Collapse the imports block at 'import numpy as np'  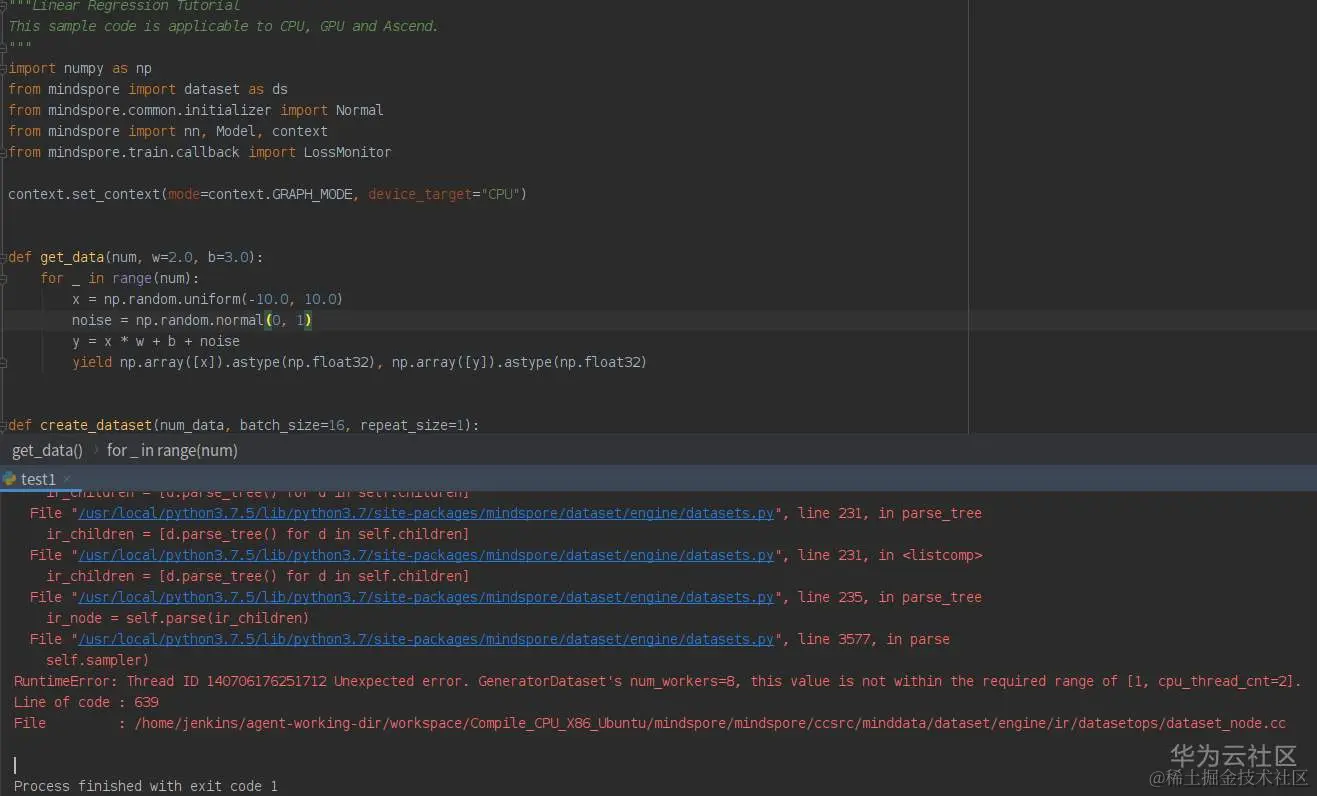pyautogui.click(x=4, y=68)
